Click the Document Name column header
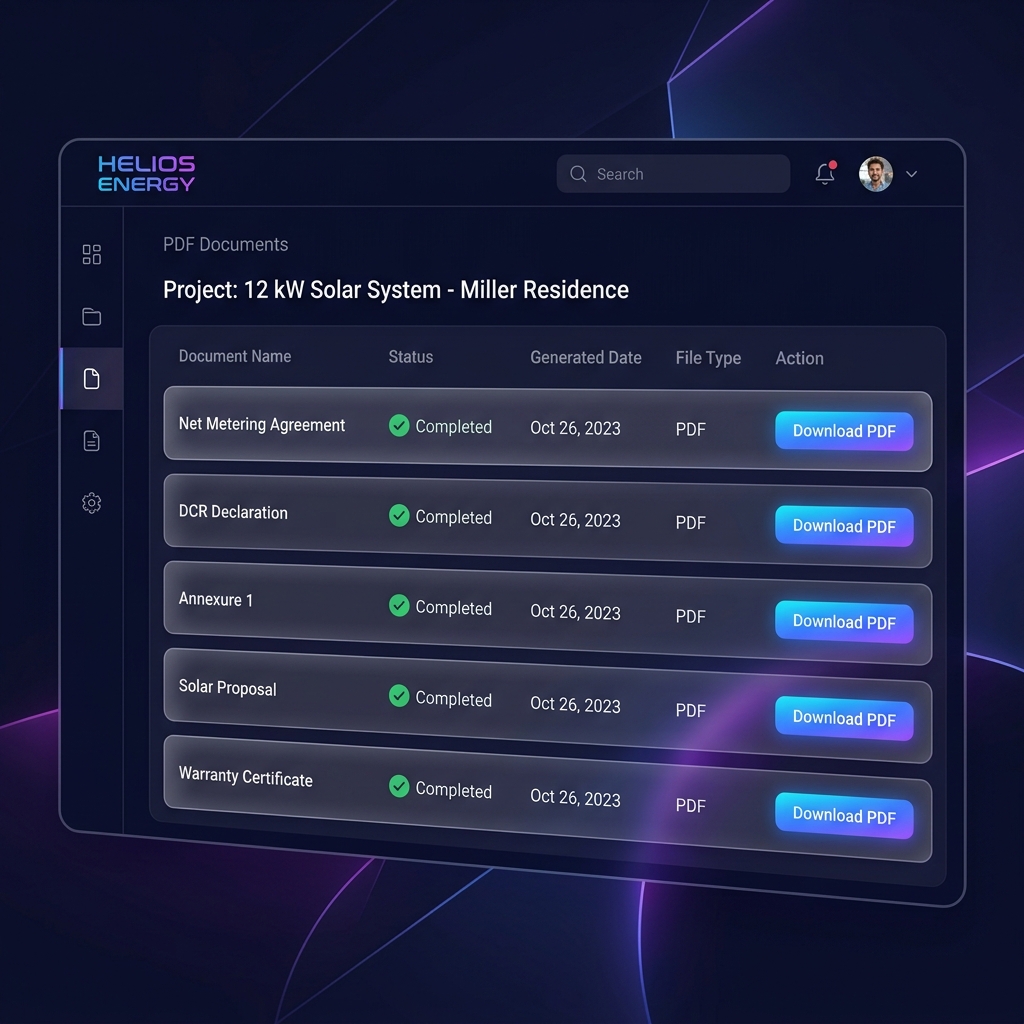 (x=235, y=357)
